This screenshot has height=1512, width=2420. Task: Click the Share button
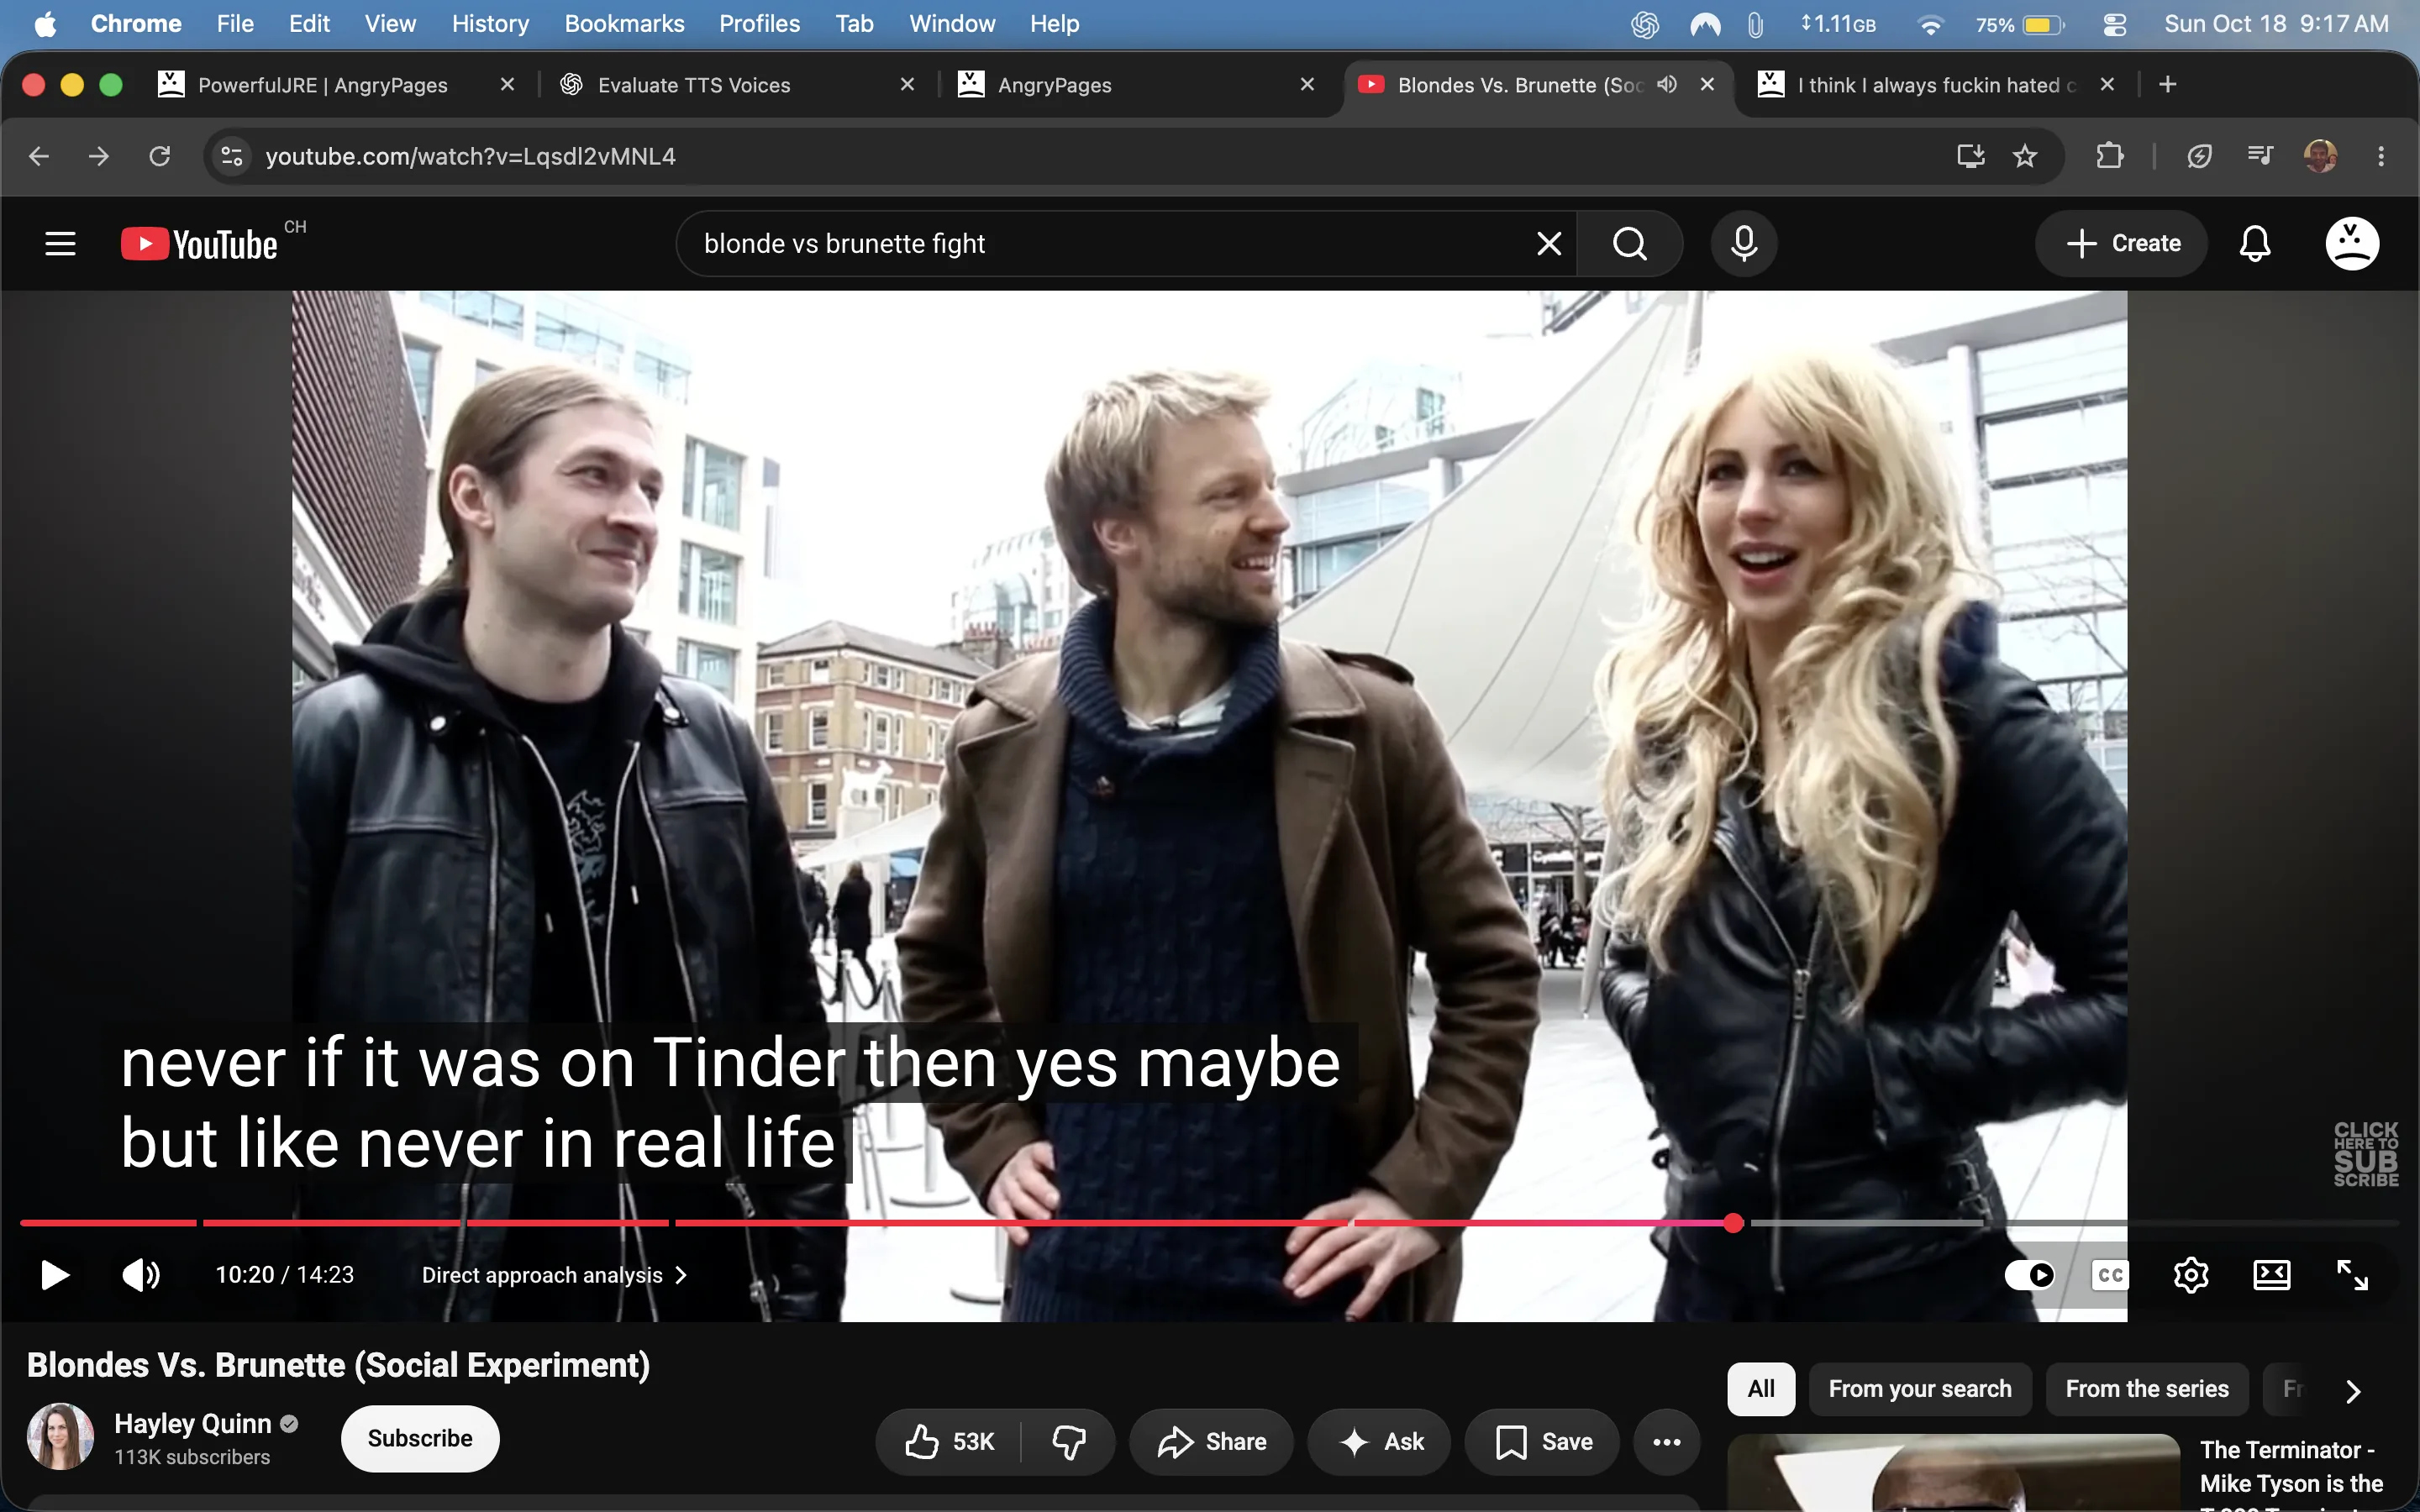tap(1211, 1441)
